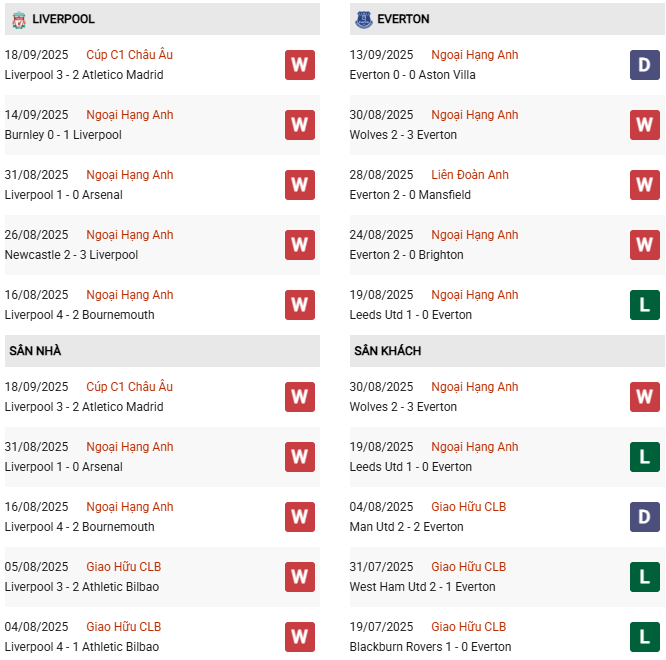This screenshot has width=666, height=660.
Task: Open the Liên Đoàn Anh competition link
Action: (x=470, y=175)
